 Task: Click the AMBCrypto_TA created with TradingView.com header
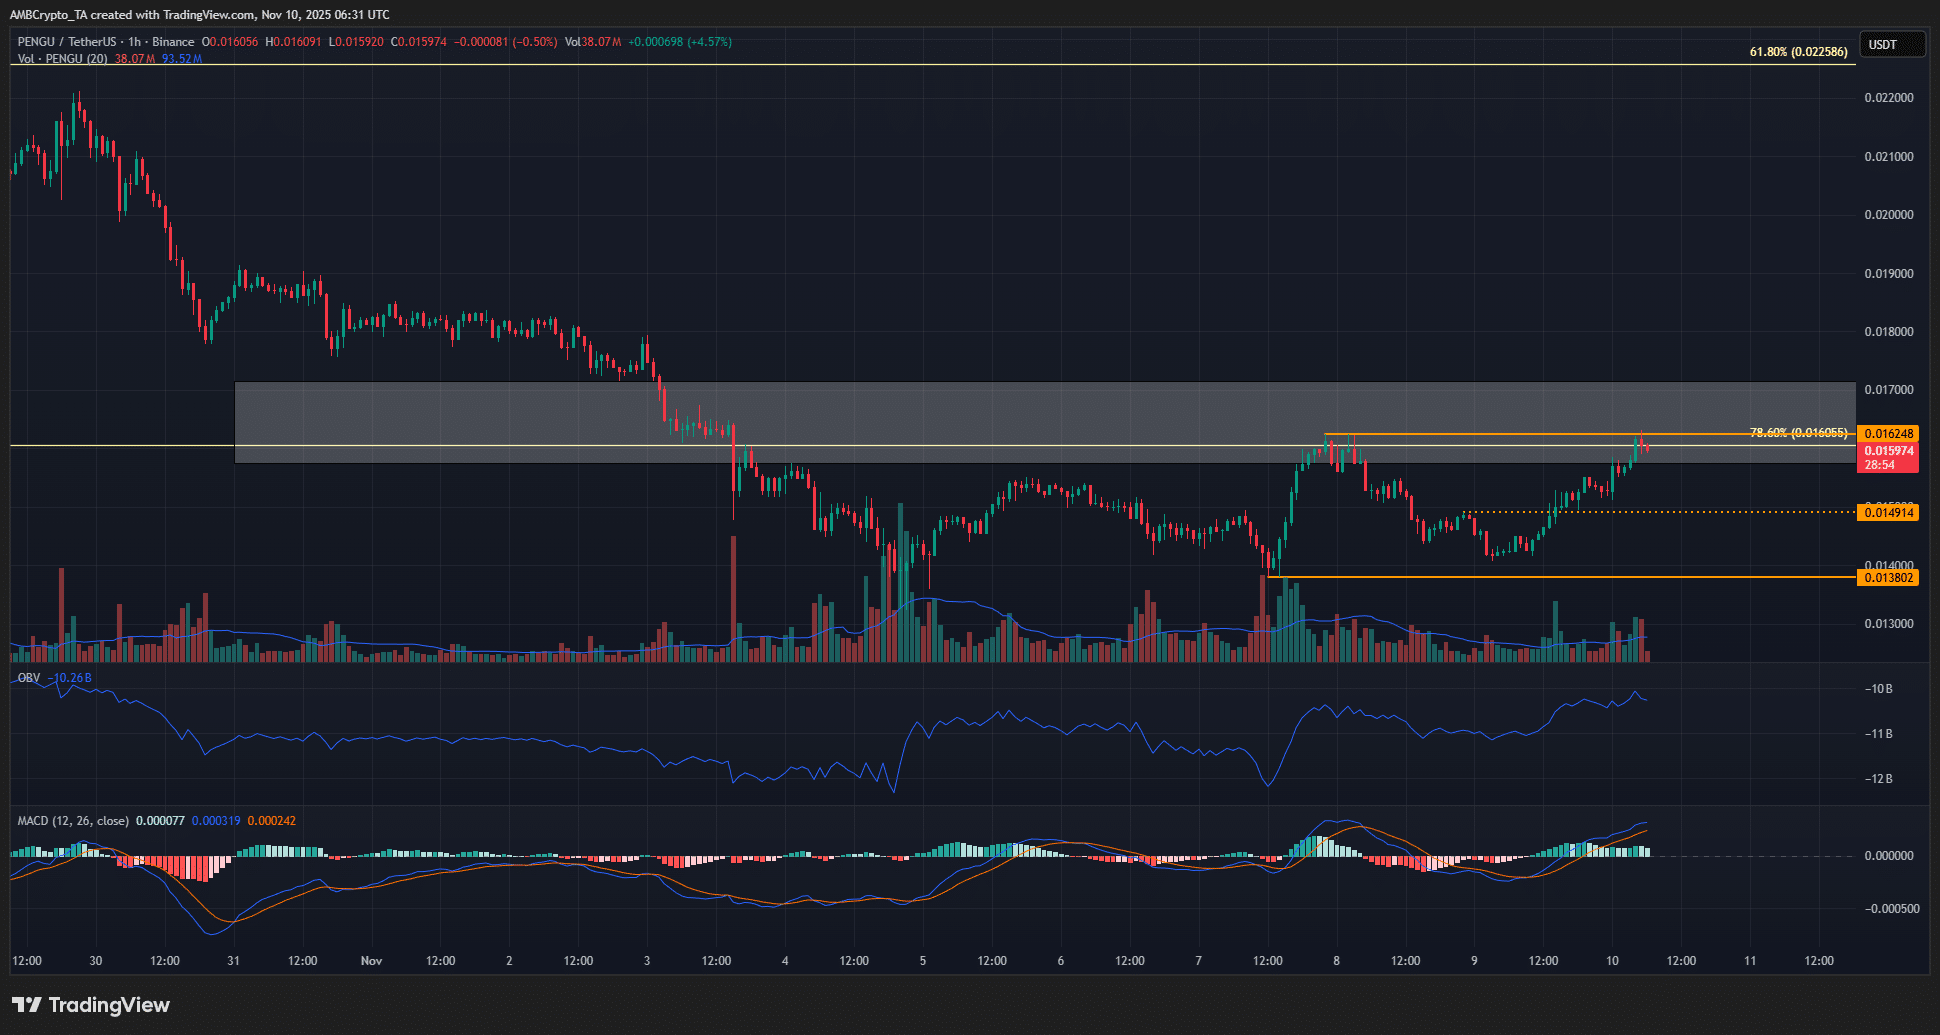tap(200, 15)
